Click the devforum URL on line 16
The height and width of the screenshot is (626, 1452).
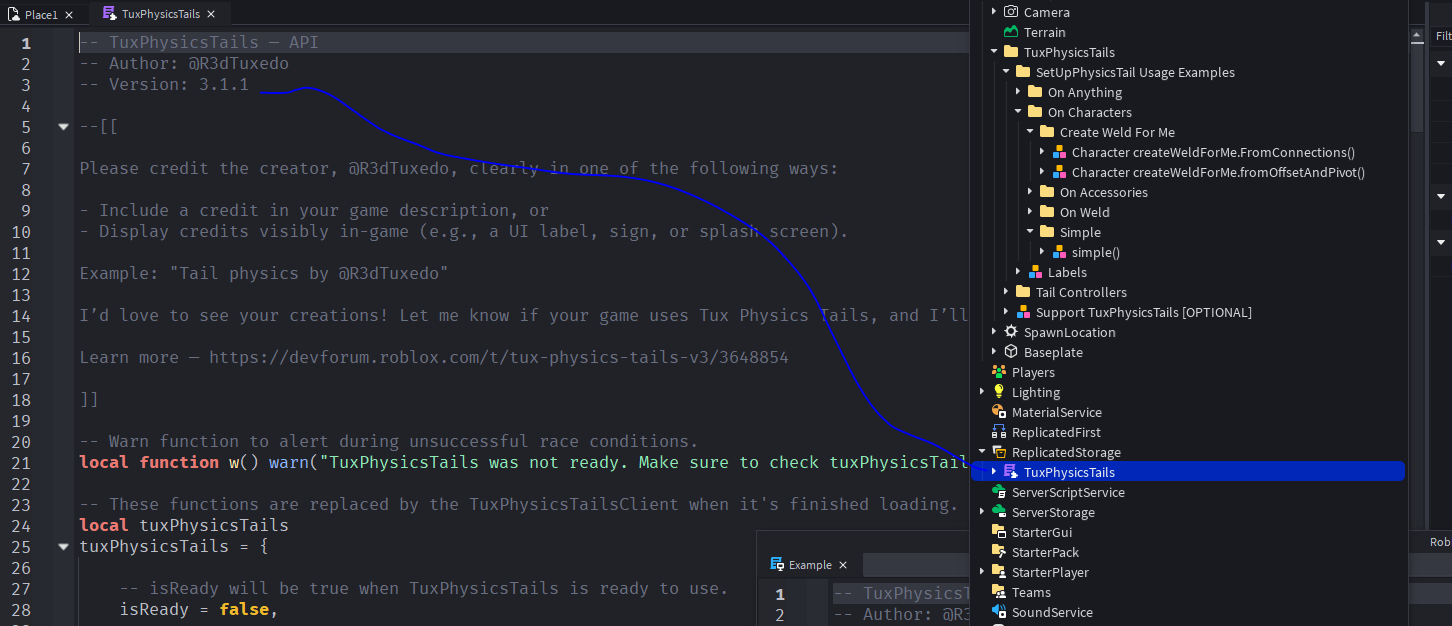(x=499, y=357)
